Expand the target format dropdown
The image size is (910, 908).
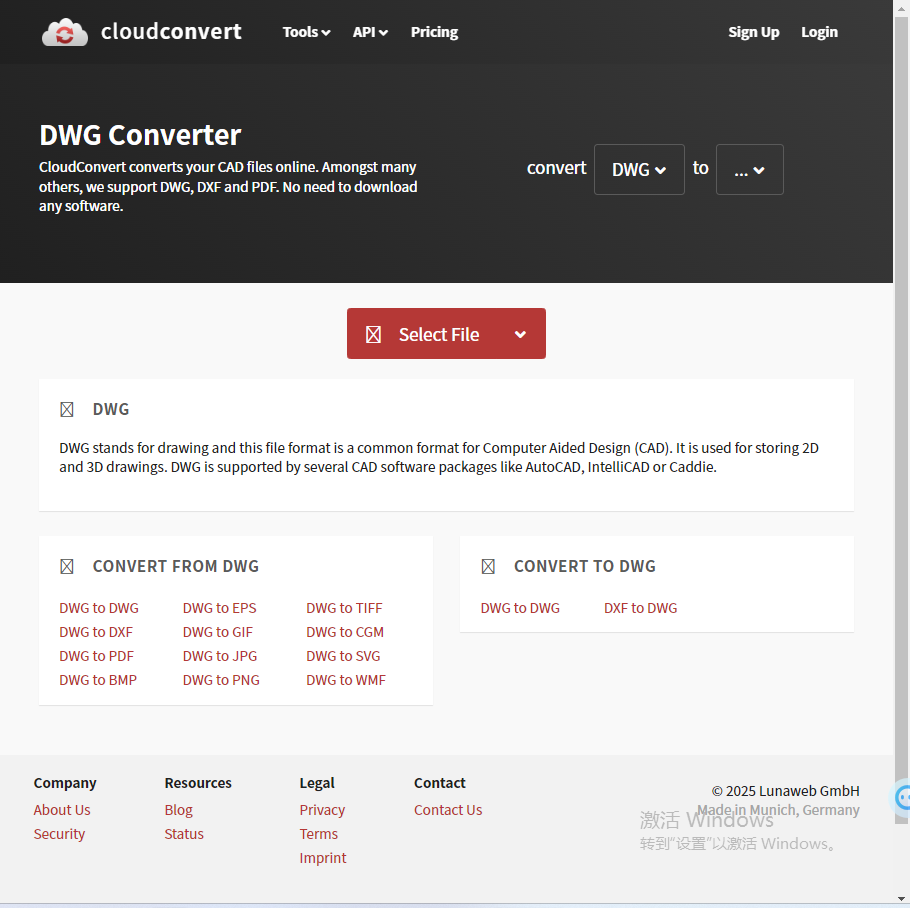[750, 169]
